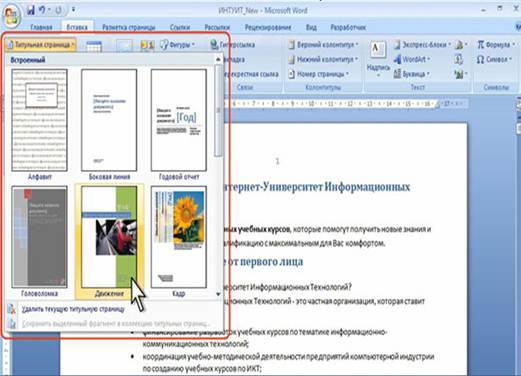The height and width of the screenshot is (376, 521).
Task: Click the gallery scroll down arrow
Action: [218, 294]
